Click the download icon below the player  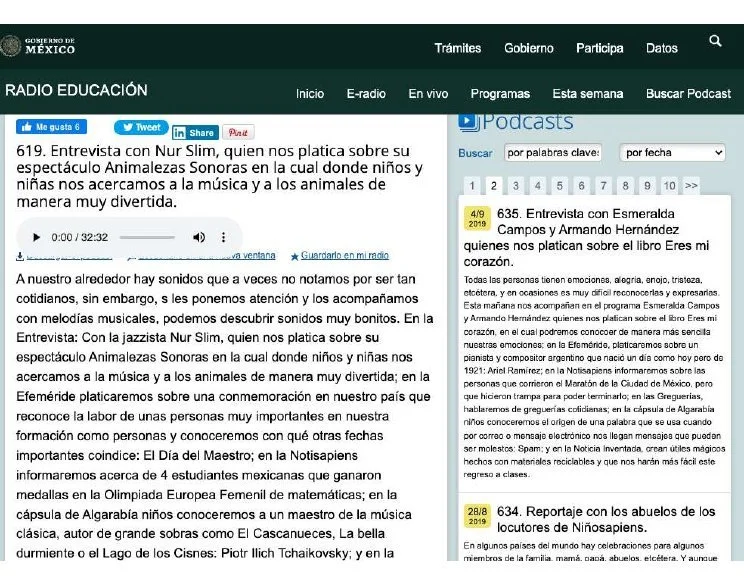(x=20, y=256)
